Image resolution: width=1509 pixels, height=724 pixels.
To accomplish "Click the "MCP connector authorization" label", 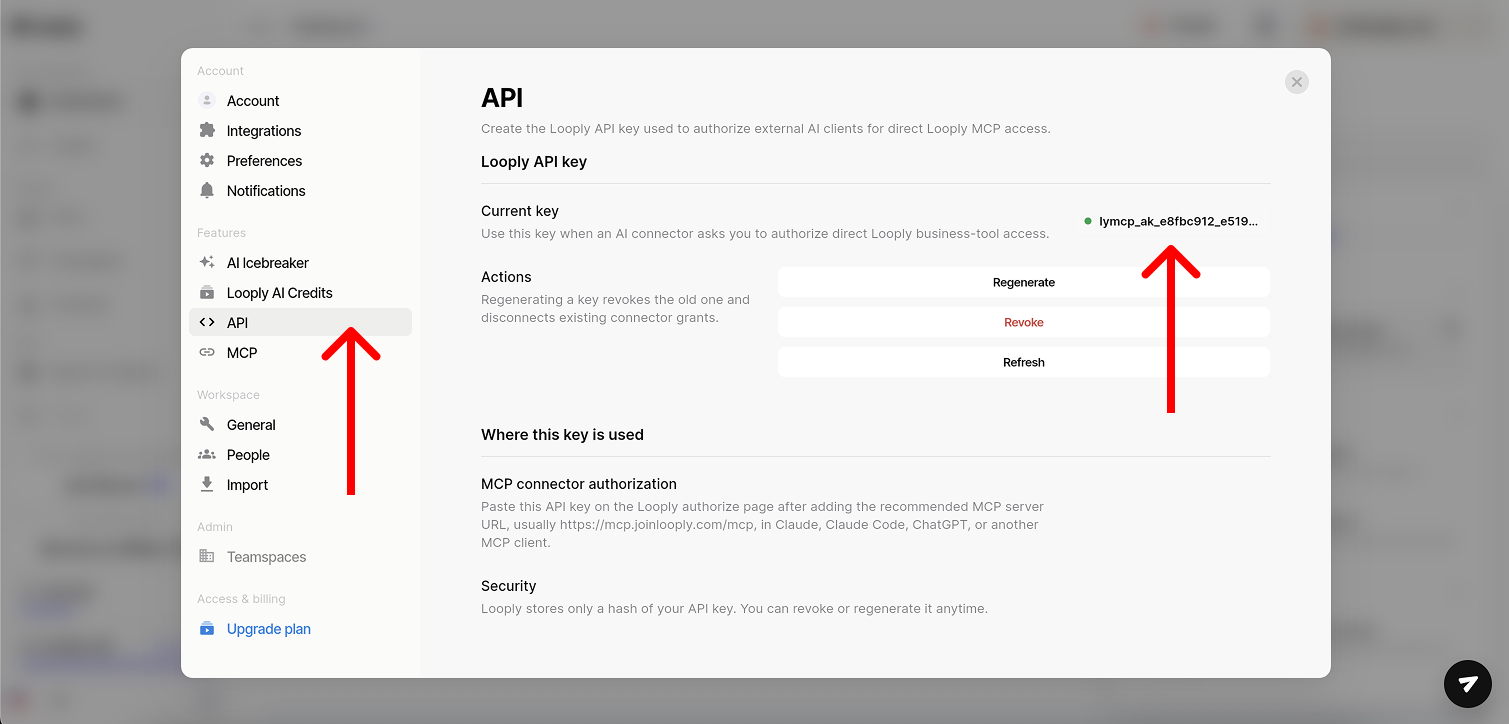I will (x=579, y=484).
